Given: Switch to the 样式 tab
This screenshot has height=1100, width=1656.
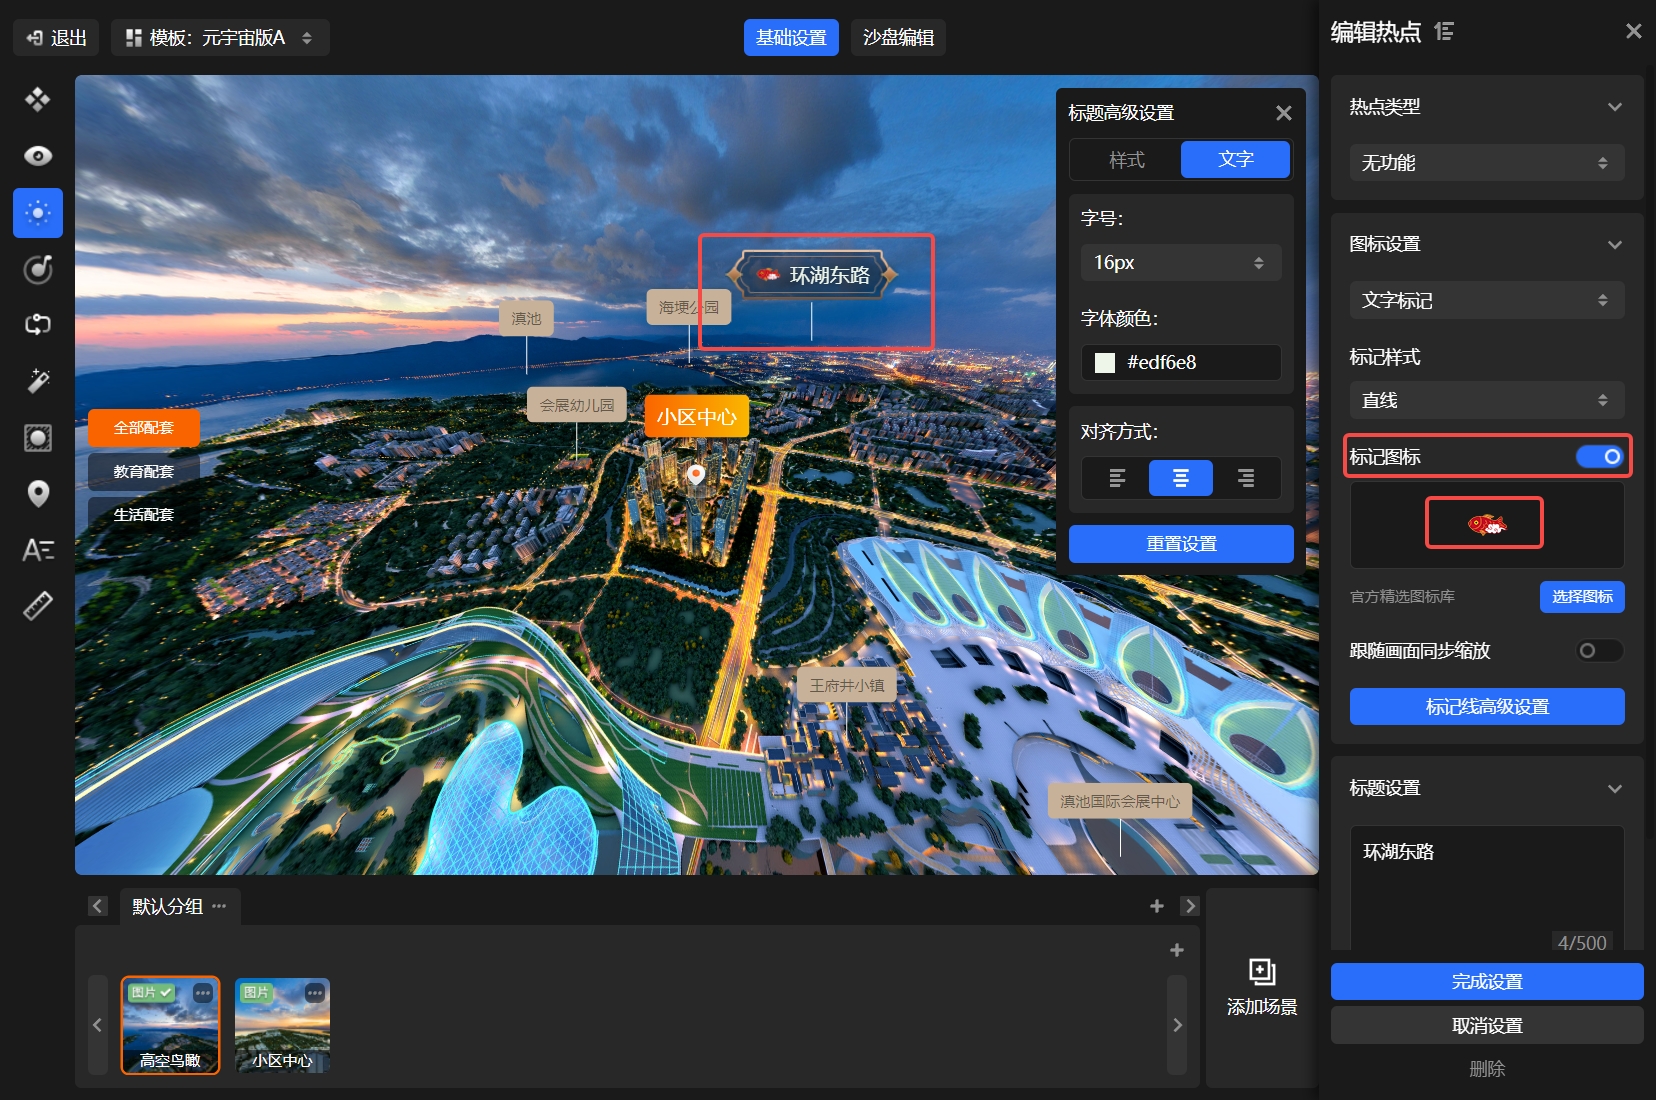Looking at the screenshot, I should point(1126,160).
